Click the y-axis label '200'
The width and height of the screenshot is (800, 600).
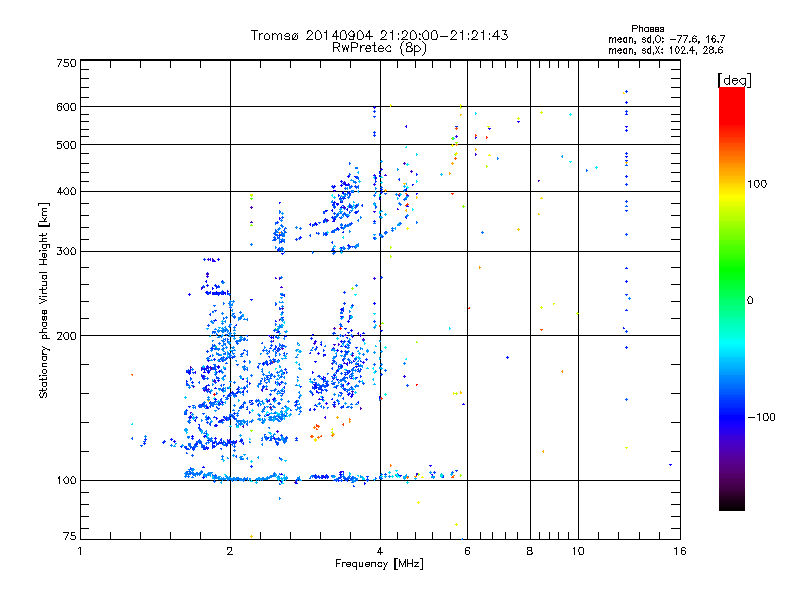[66, 336]
